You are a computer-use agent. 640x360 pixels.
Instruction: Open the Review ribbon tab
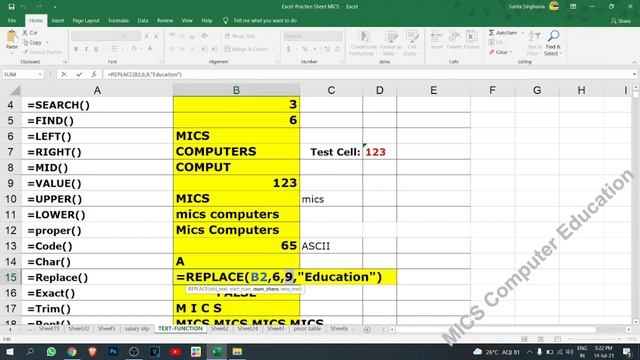point(165,20)
